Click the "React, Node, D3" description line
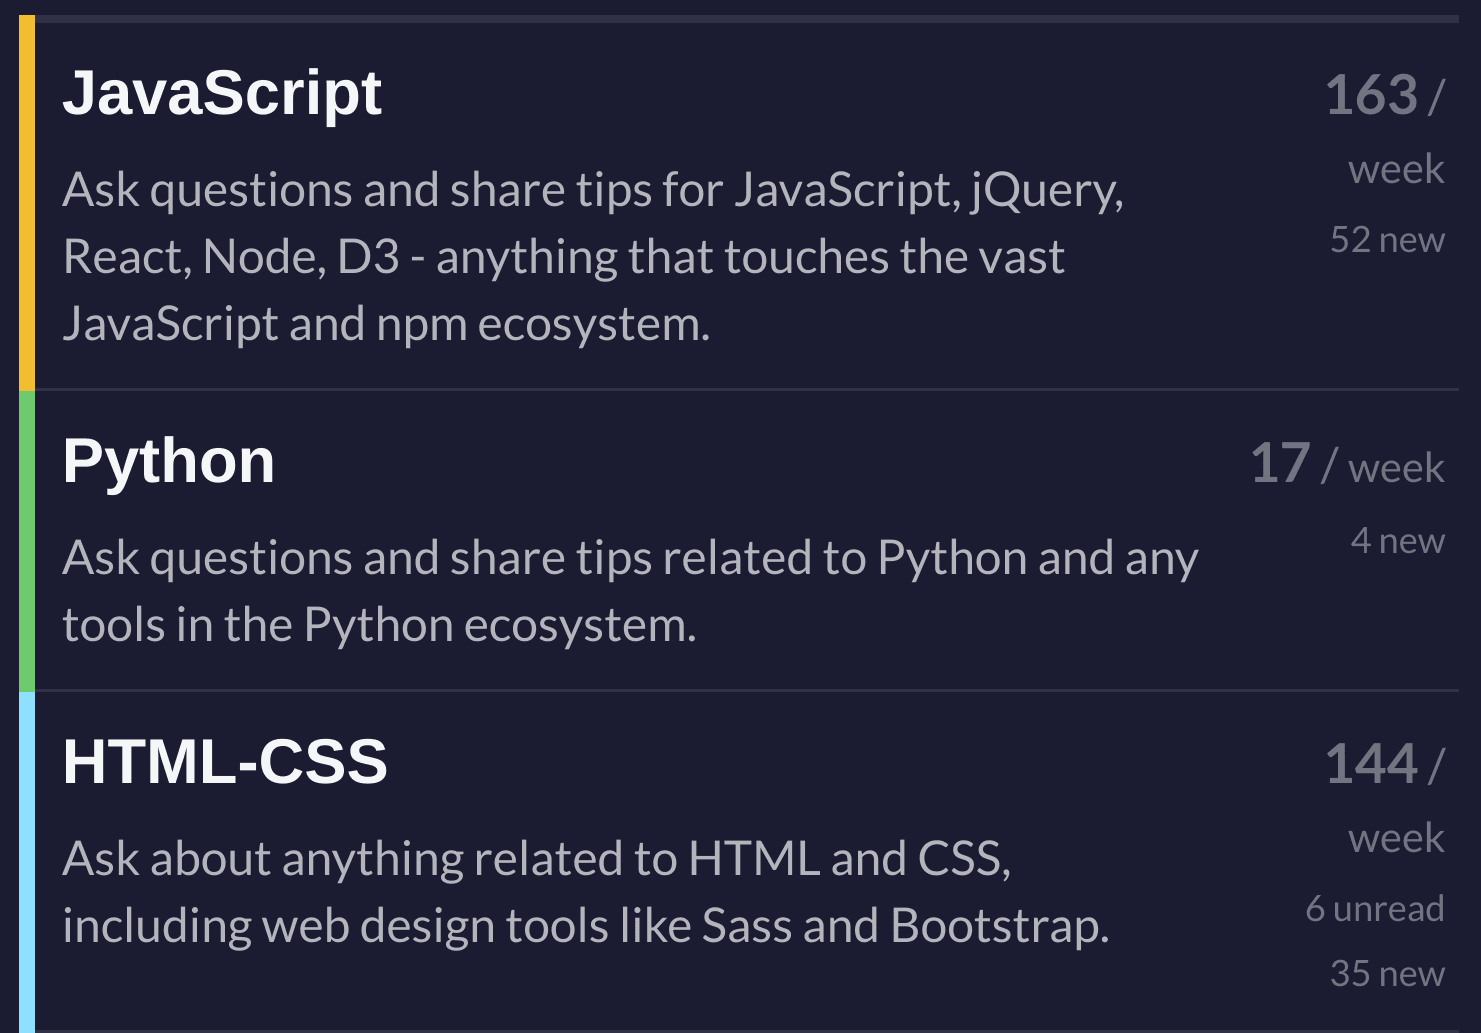 (x=563, y=257)
